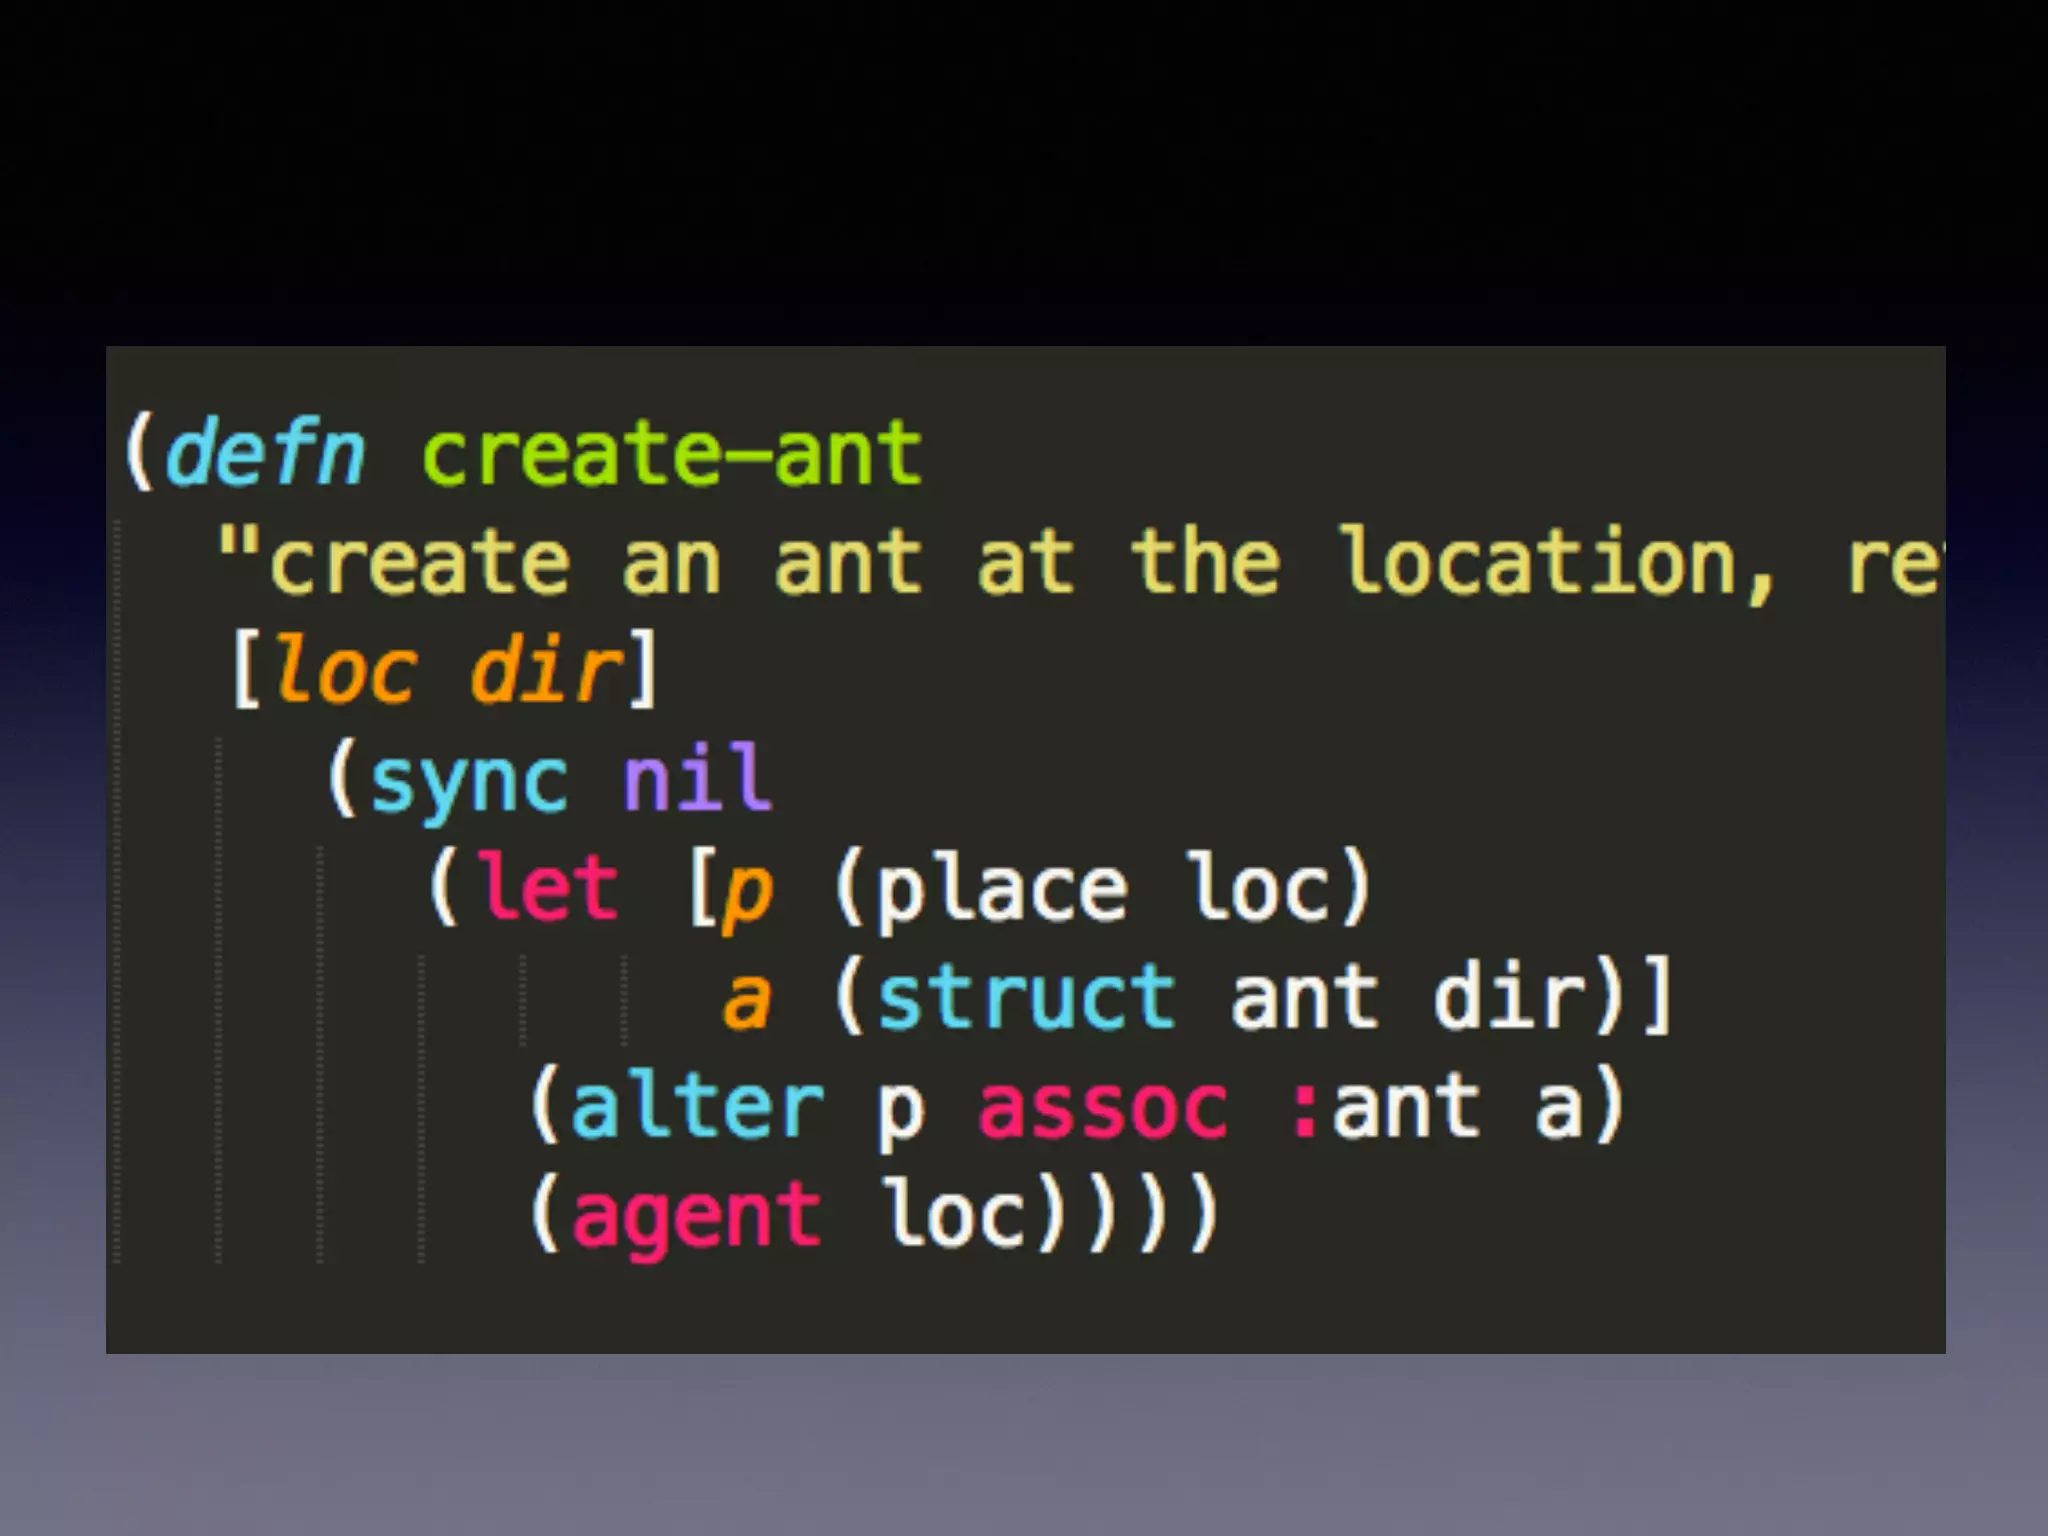Click the blue 'alter' keyword
This screenshot has height=1536, width=2048.
click(x=697, y=1106)
